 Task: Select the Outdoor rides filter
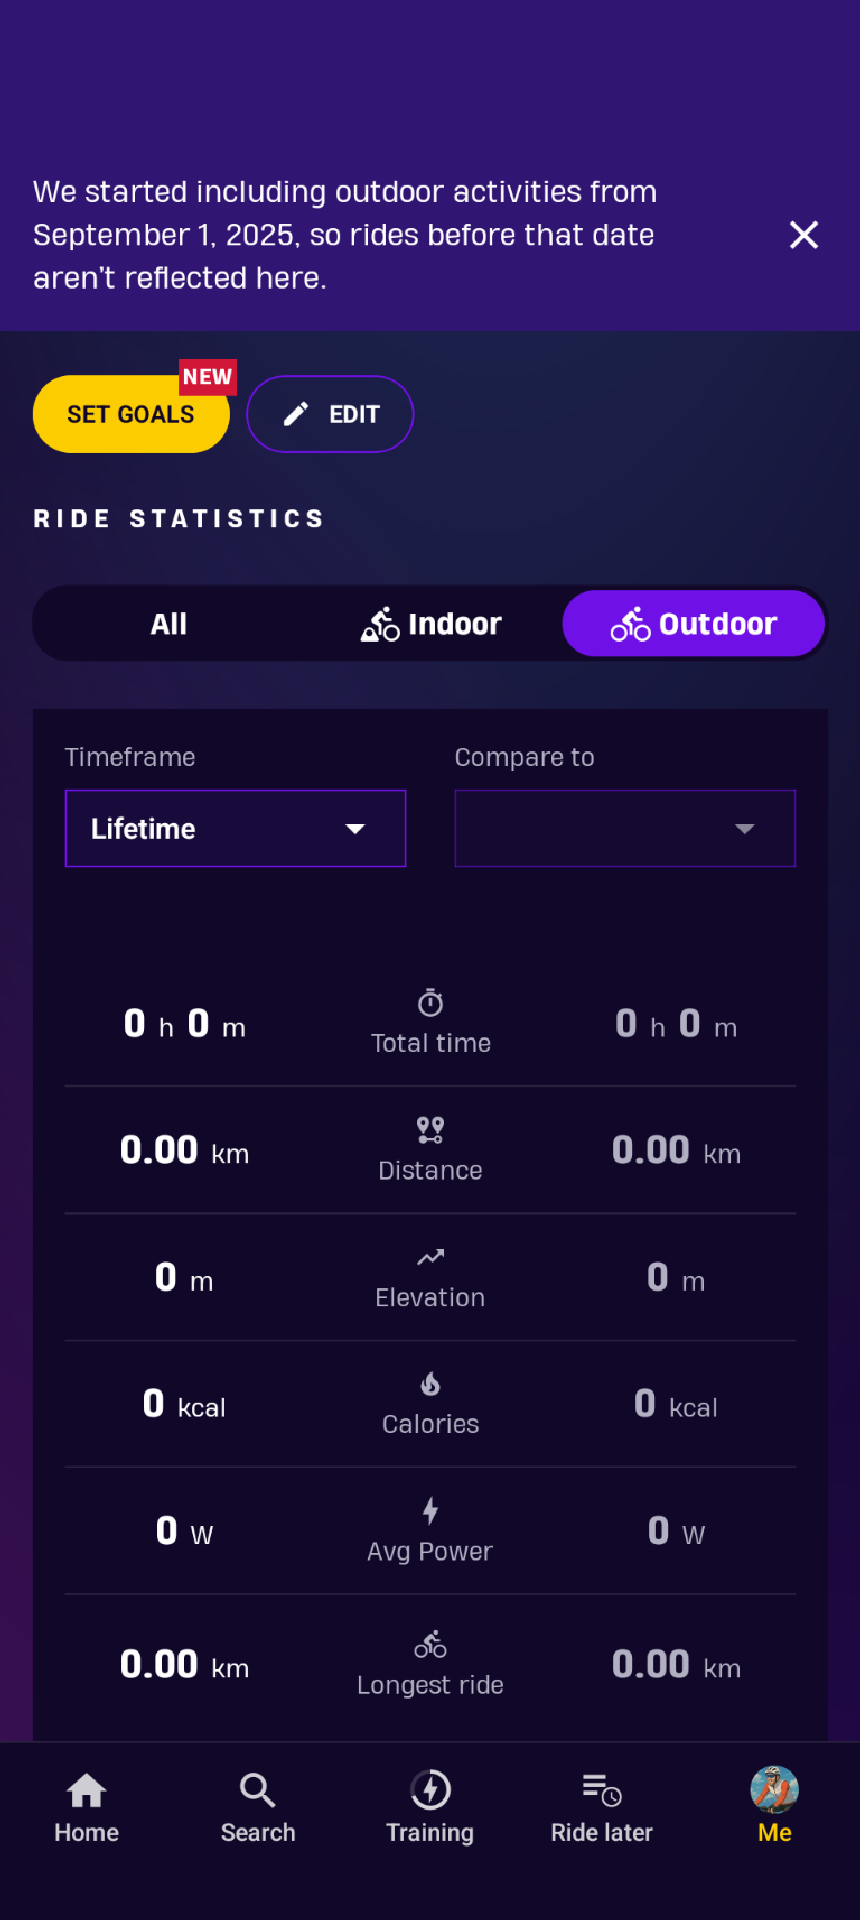click(694, 624)
